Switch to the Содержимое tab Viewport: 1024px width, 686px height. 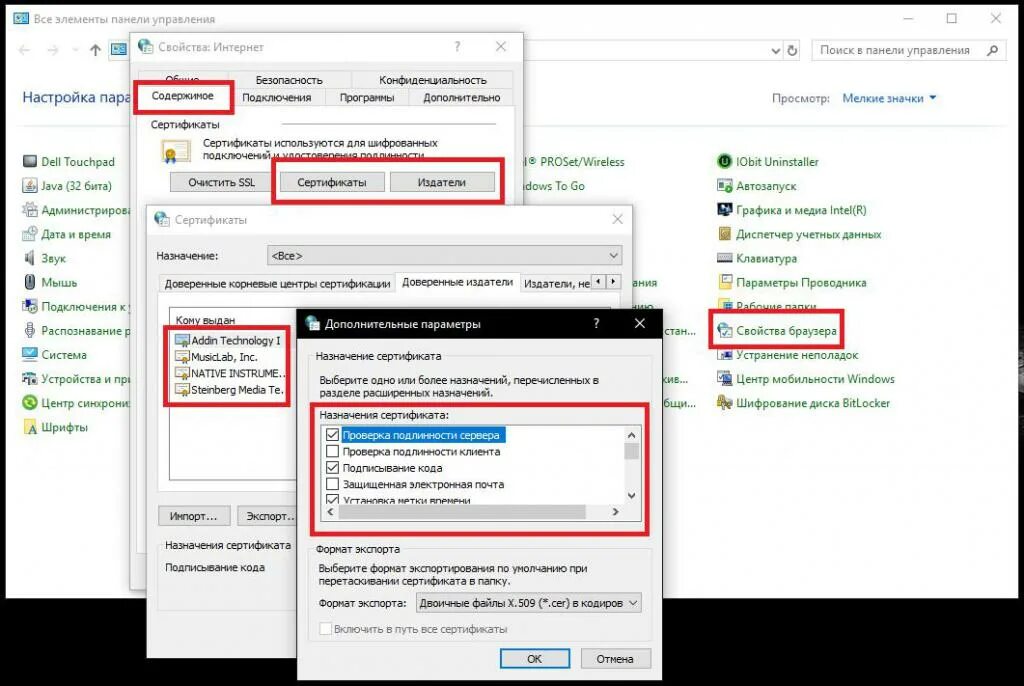point(183,96)
